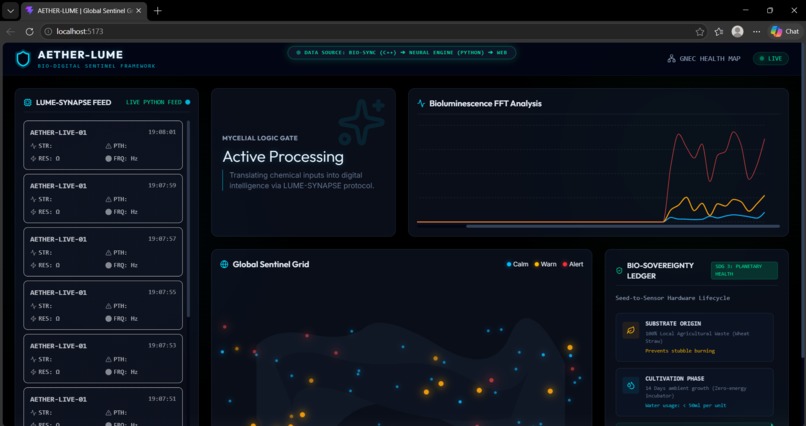Image resolution: width=806 pixels, height=426 pixels.
Task: Open the Cultivation Phase card
Action: pos(694,392)
